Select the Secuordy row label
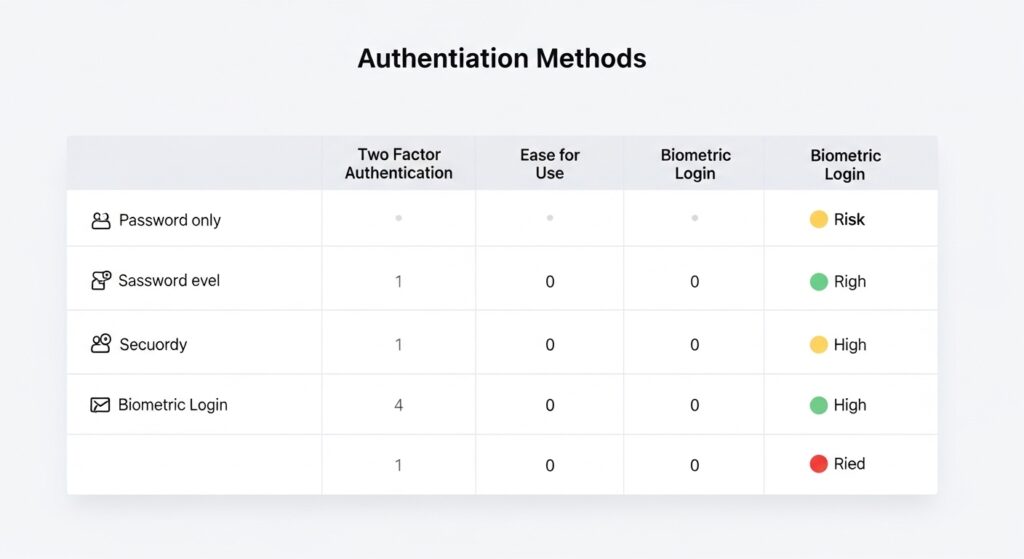The width and height of the screenshot is (1024, 559). [153, 344]
